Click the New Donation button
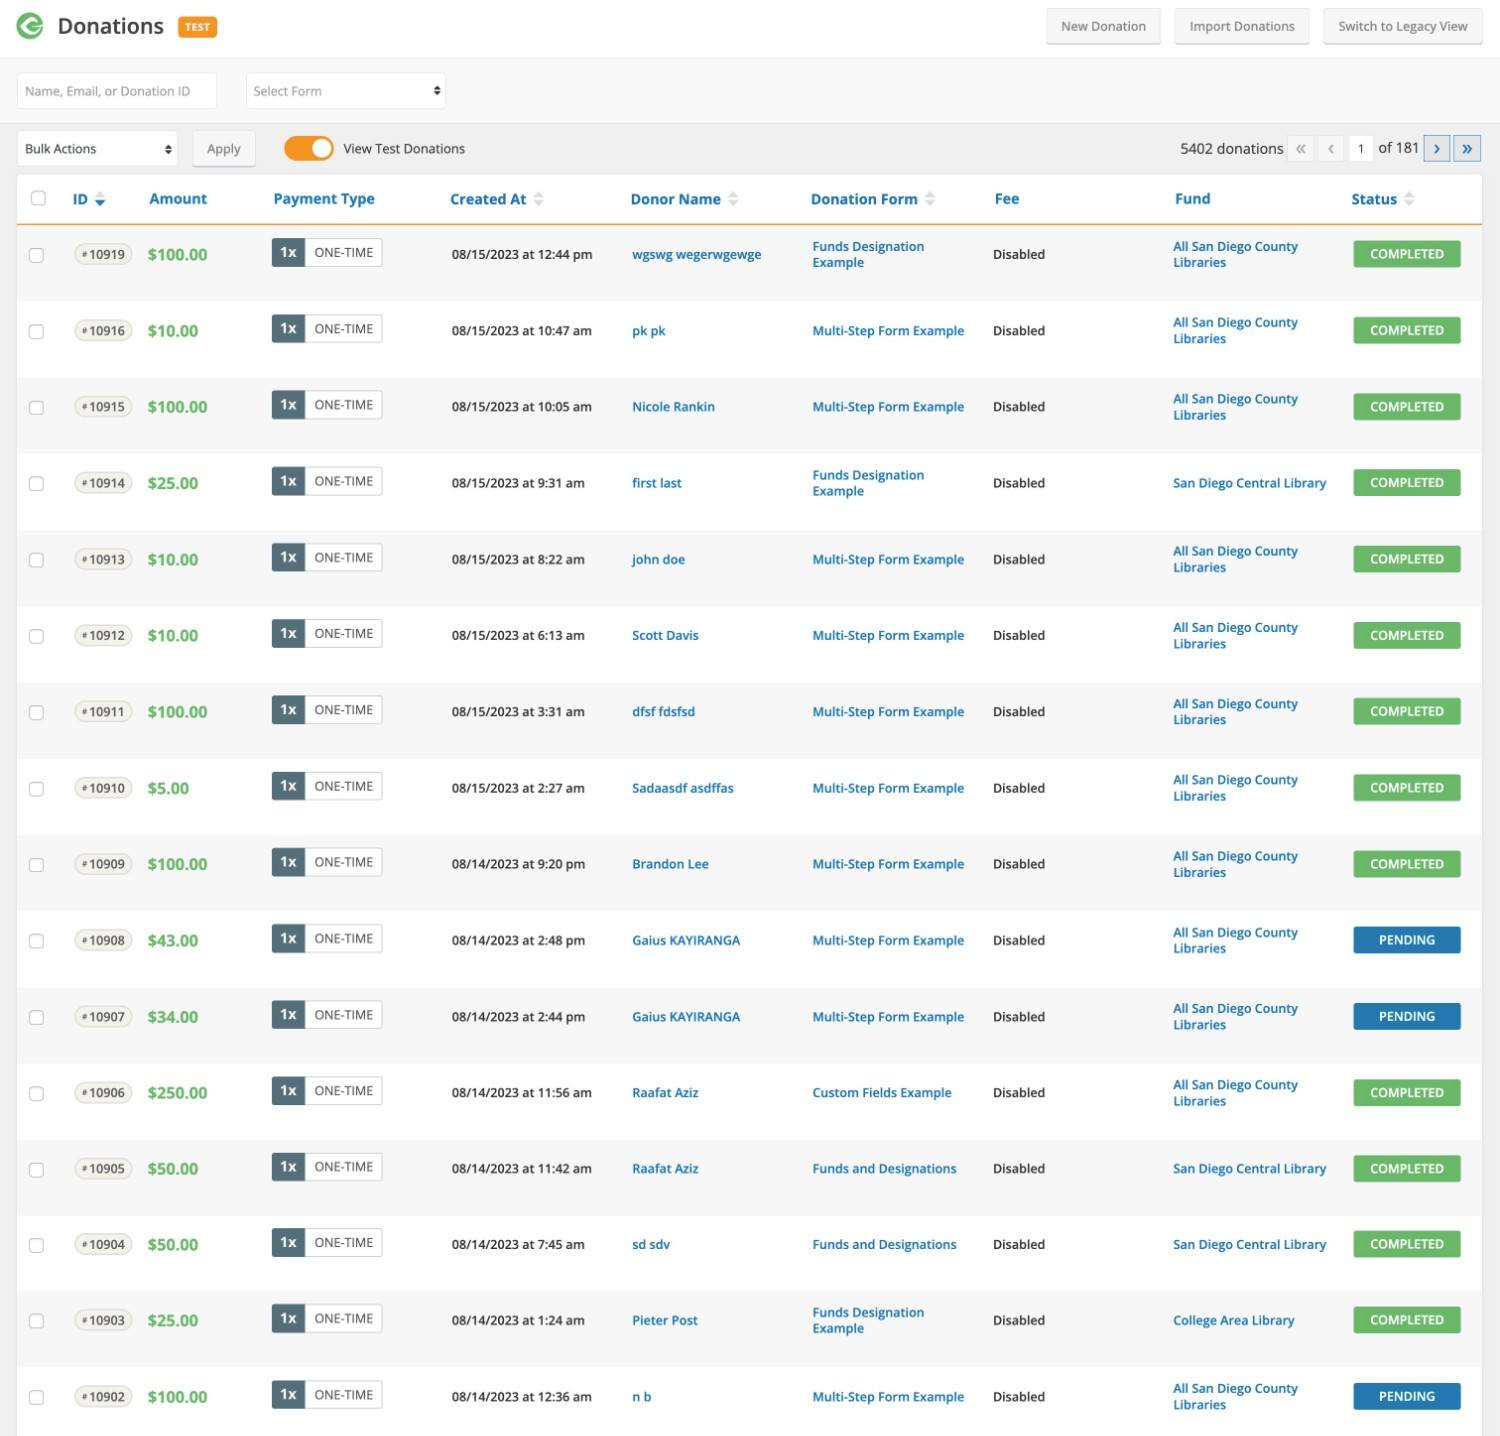 1103,26
